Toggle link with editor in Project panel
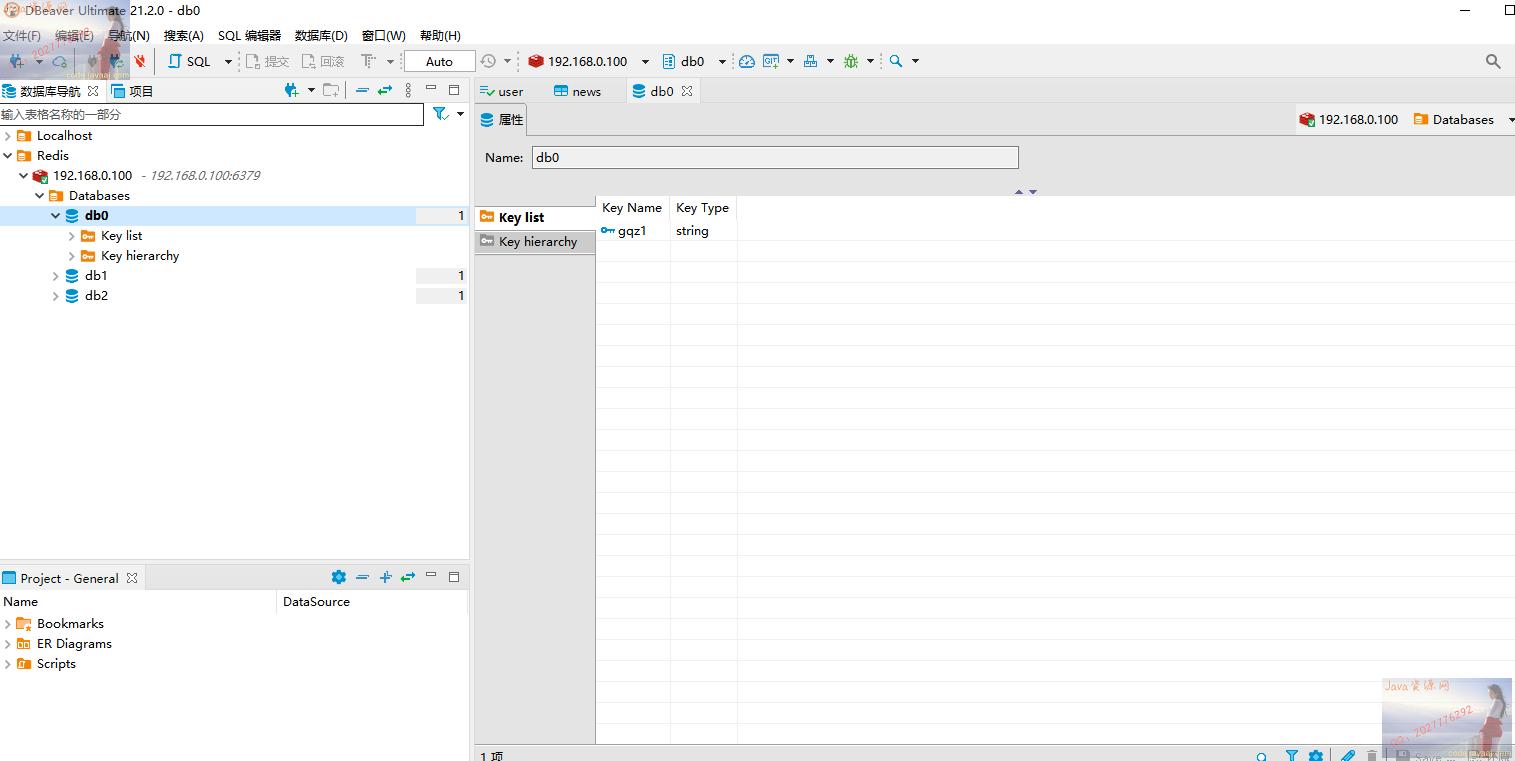Viewport: 1515px width, 761px height. 408,577
